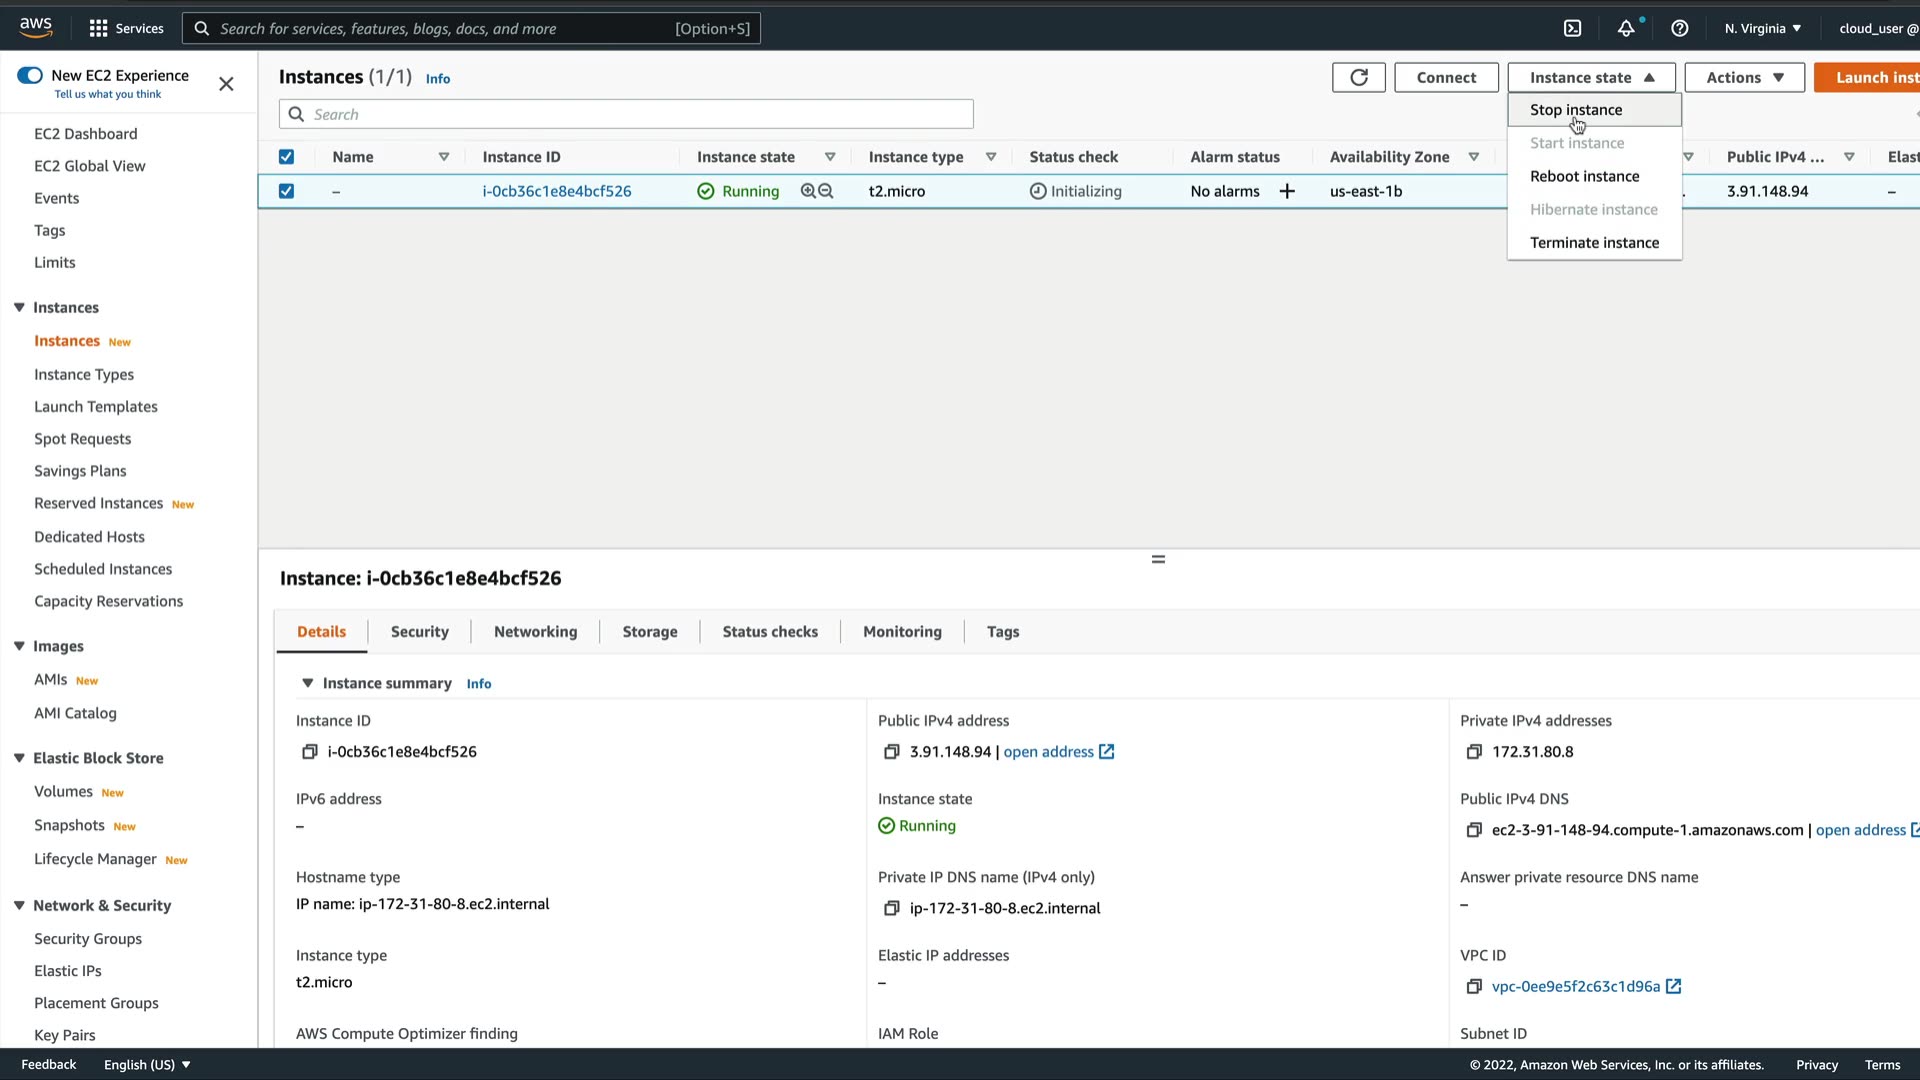Open the vpc-0ee9e5f2c63c1d96a link
This screenshot has height=1080, width=1920.
pos(1575,987)
